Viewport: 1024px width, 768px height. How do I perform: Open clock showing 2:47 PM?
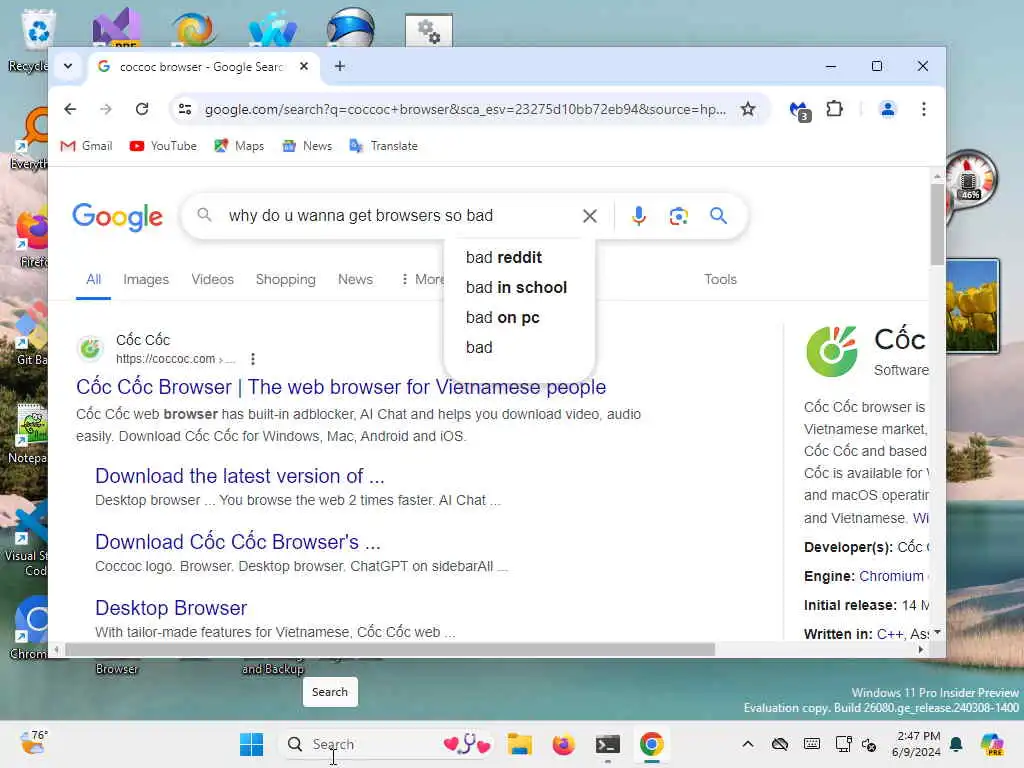[x=917, y=744]
